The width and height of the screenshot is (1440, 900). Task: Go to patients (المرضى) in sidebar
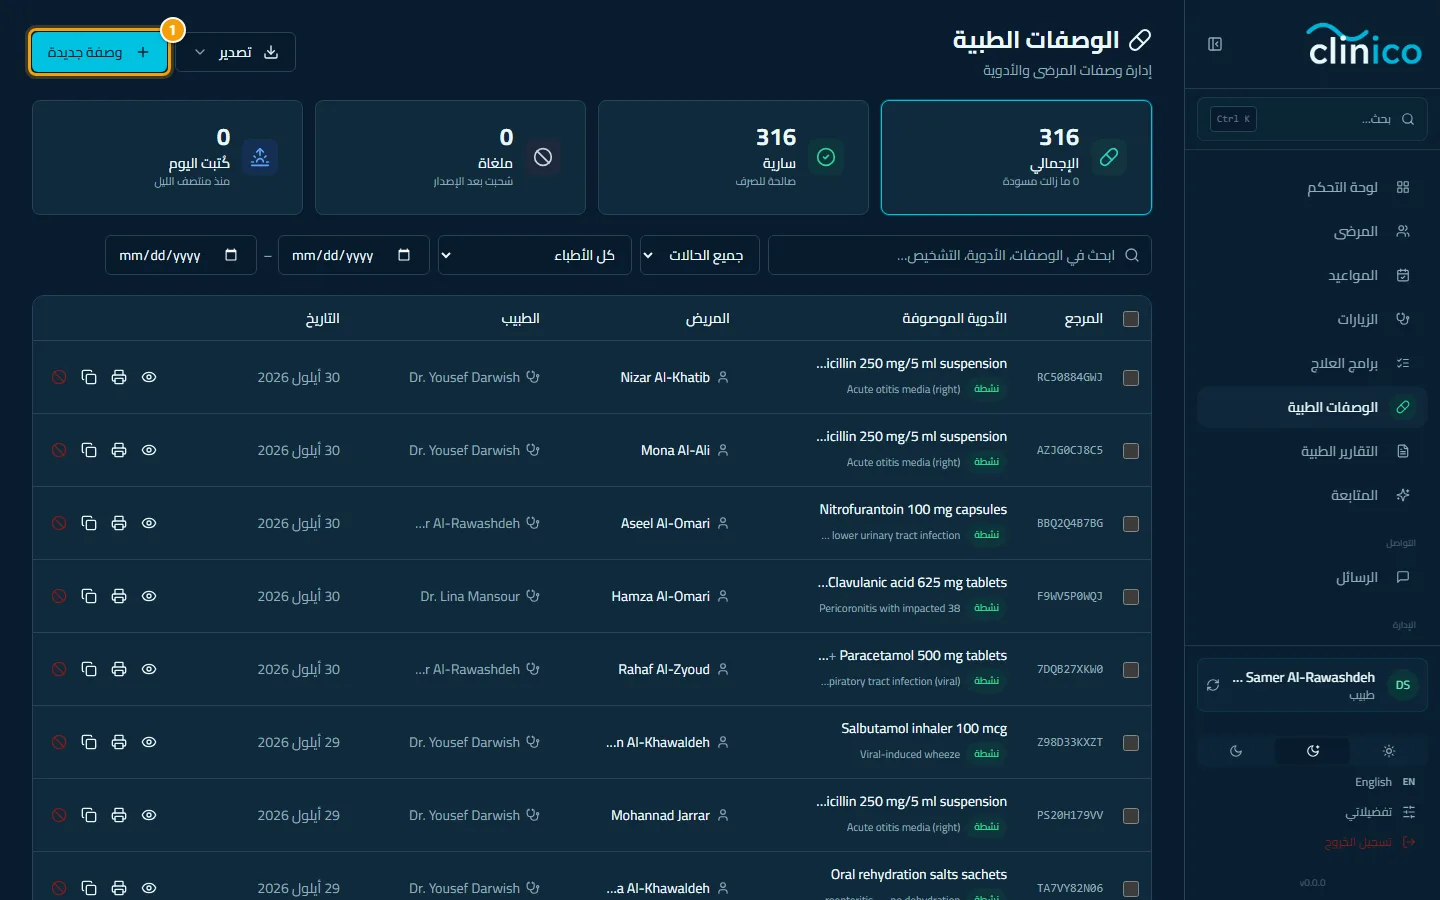pos(1312,231)
